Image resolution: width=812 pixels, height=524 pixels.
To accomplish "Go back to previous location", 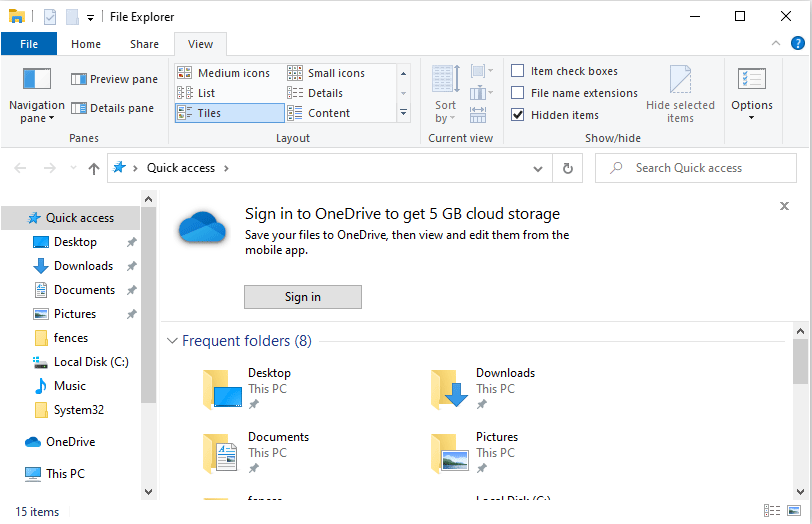I will pos(20,168).
